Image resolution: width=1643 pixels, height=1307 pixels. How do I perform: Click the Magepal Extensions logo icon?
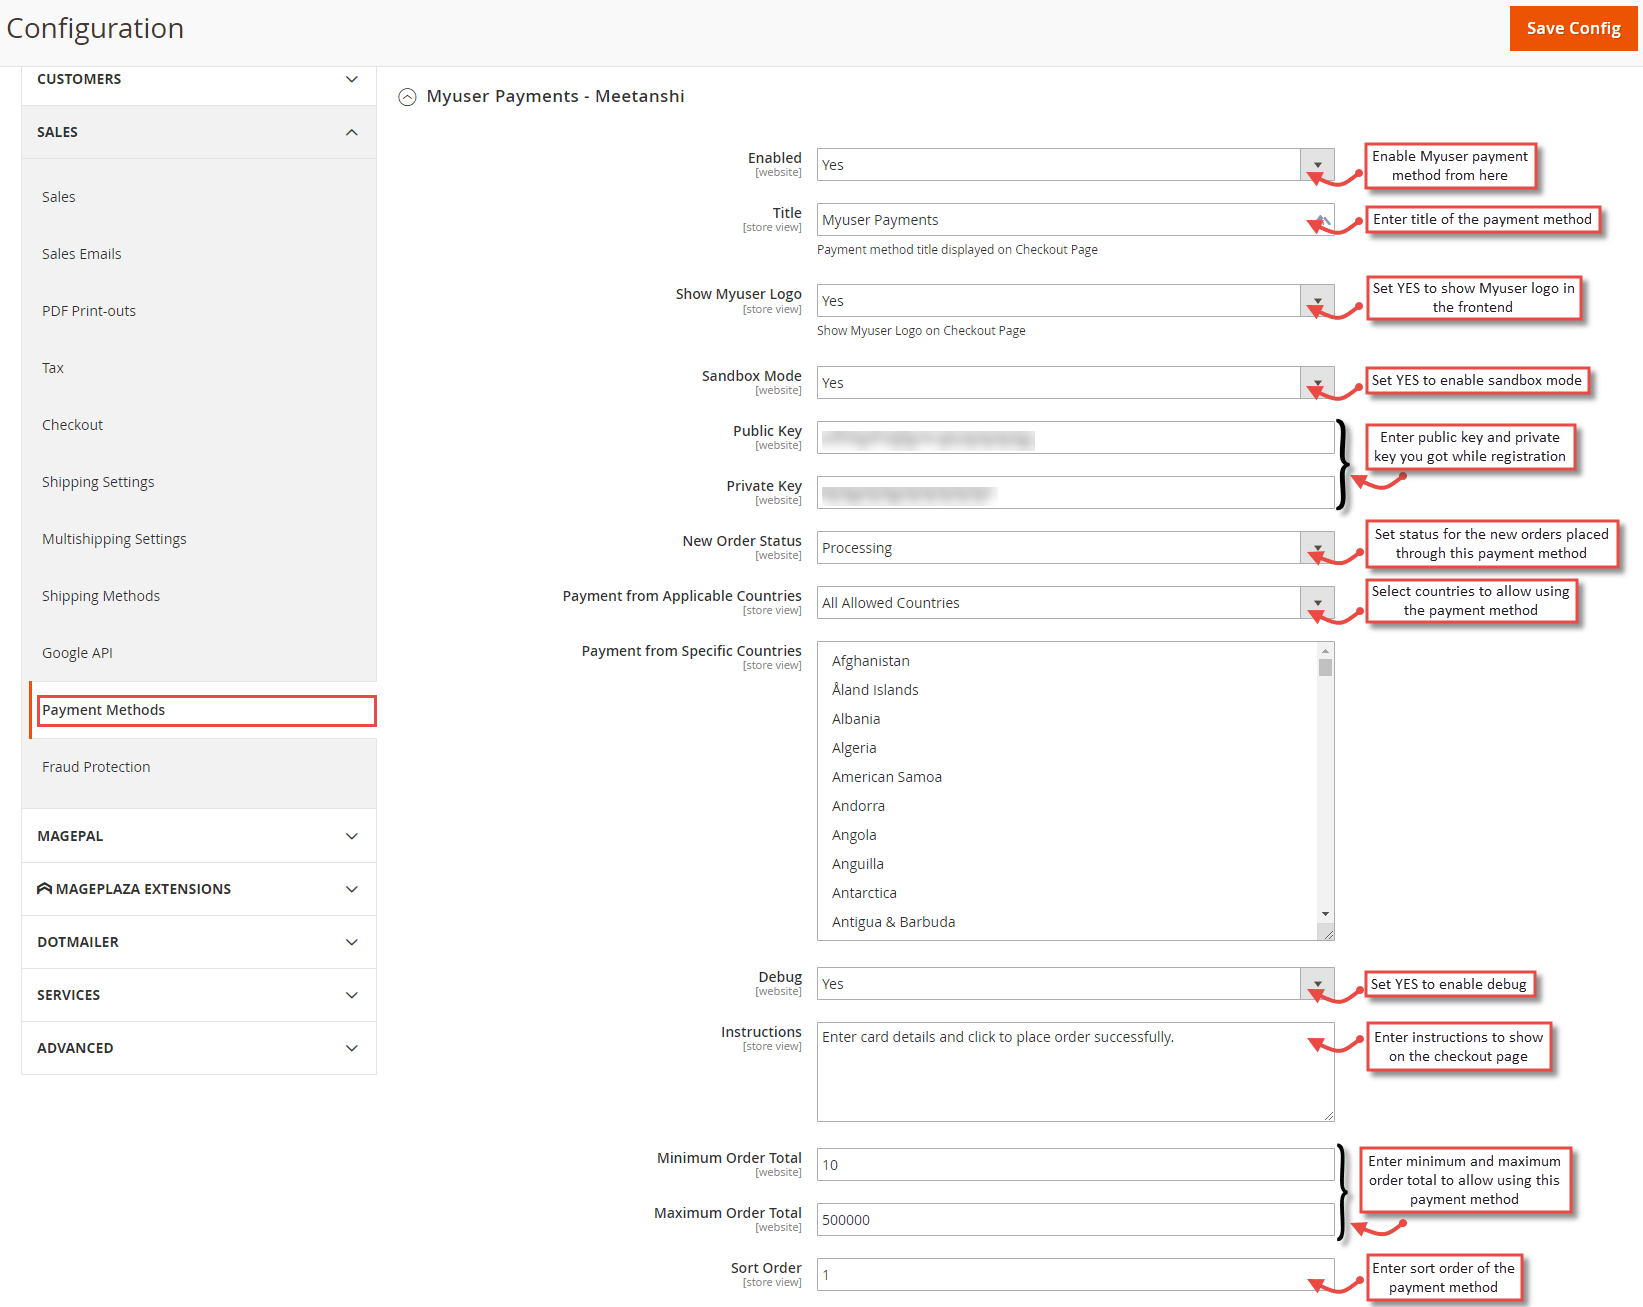(44, 888)
